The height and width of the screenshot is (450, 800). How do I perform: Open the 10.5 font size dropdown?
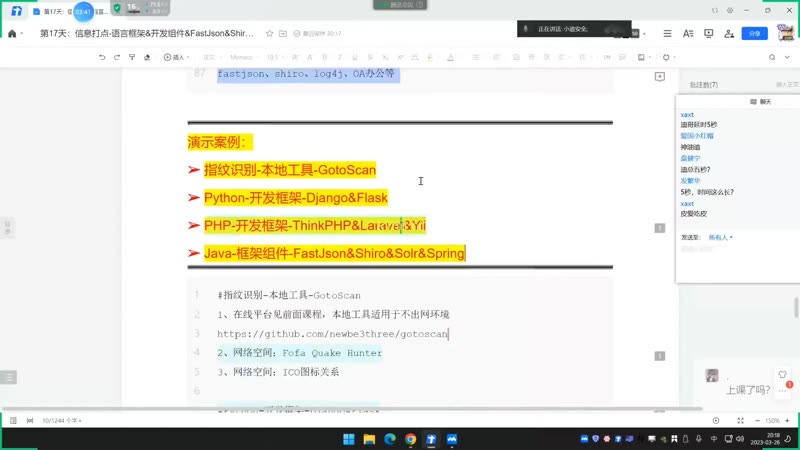coord(274,57)
